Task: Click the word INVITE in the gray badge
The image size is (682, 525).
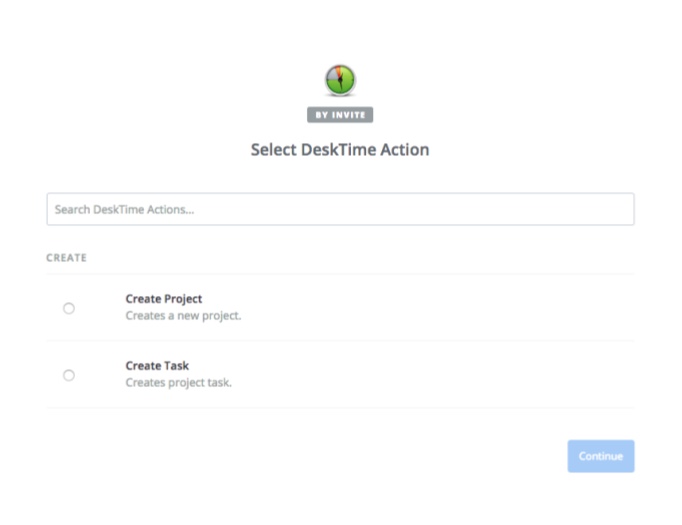Action: point(348,115)
